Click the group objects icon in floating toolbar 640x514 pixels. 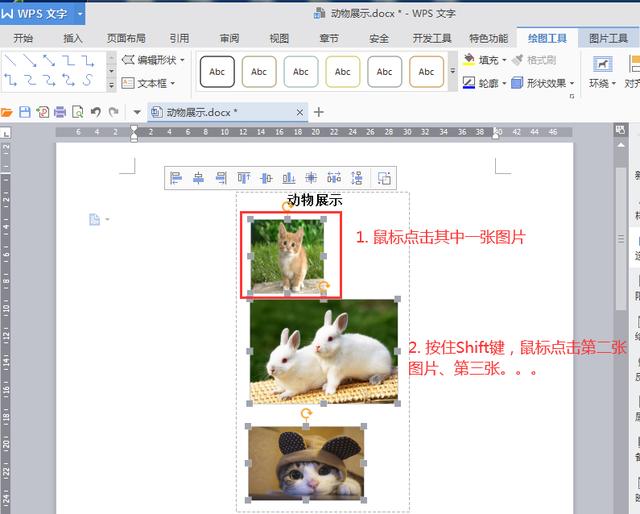coord(384,178)
